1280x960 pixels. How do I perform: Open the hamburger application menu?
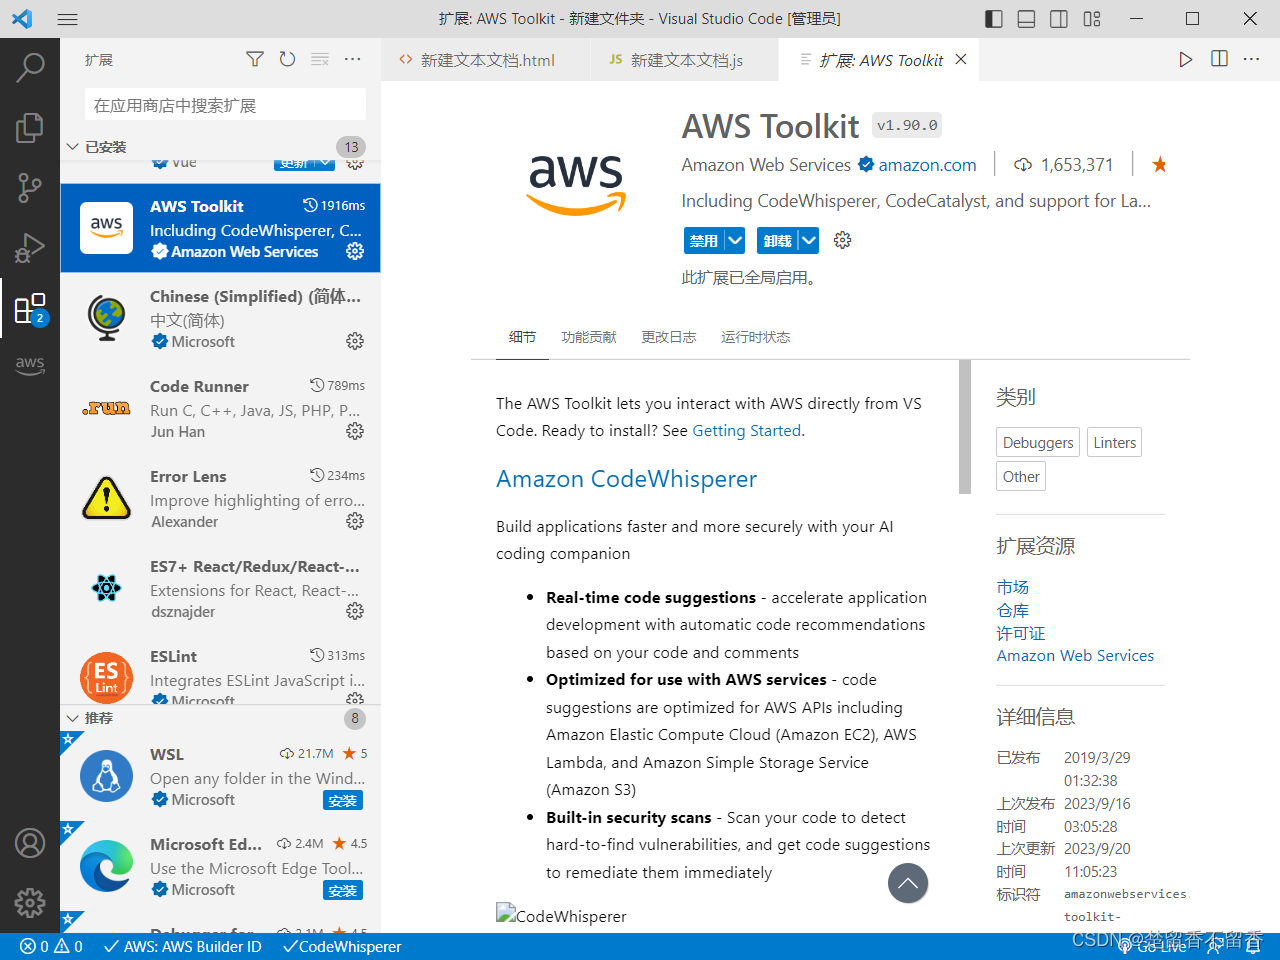pos(68,19)
